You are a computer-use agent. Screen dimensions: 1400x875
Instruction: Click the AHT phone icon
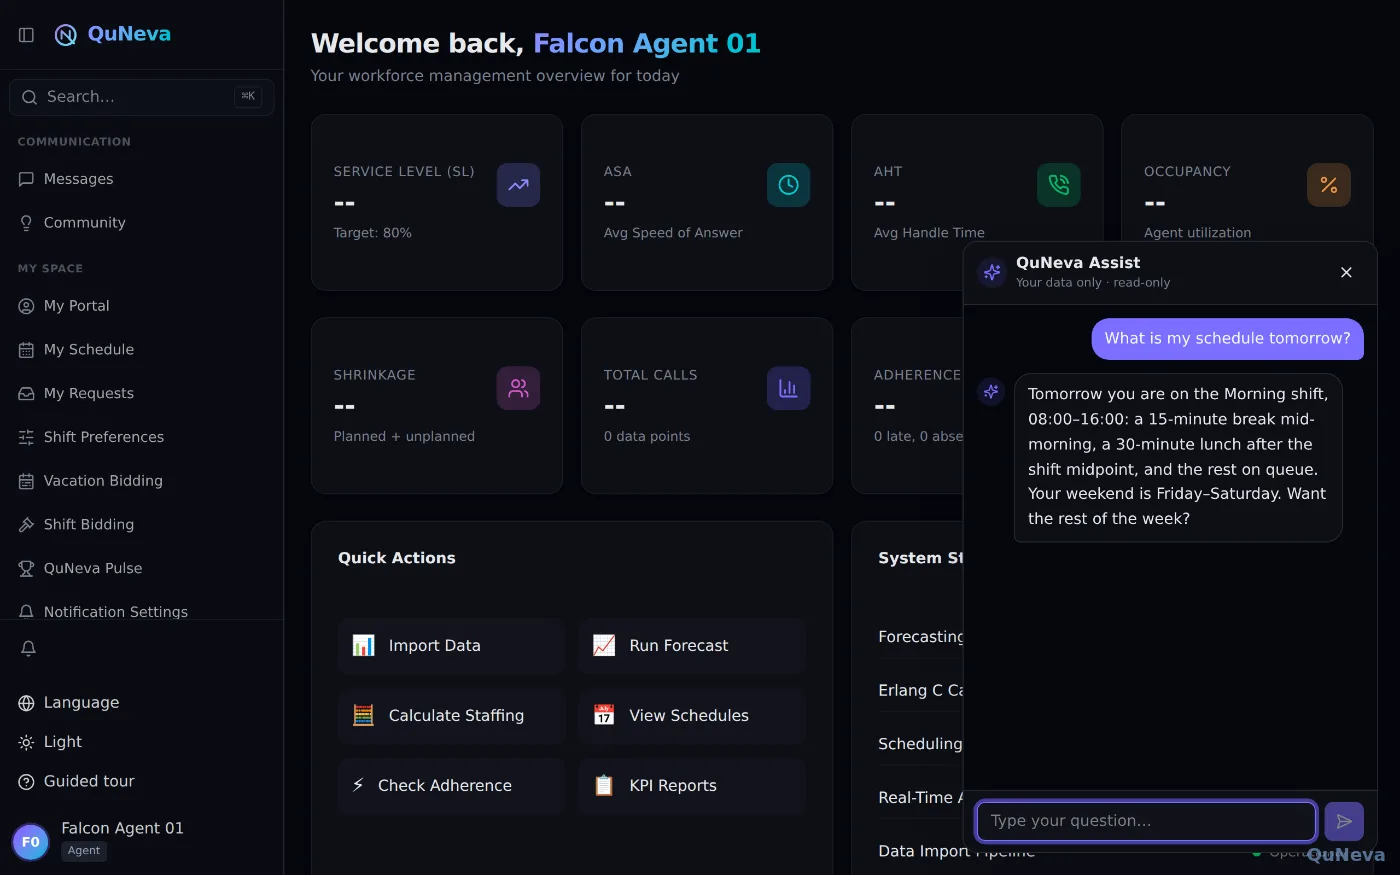tap(1058, 185)
